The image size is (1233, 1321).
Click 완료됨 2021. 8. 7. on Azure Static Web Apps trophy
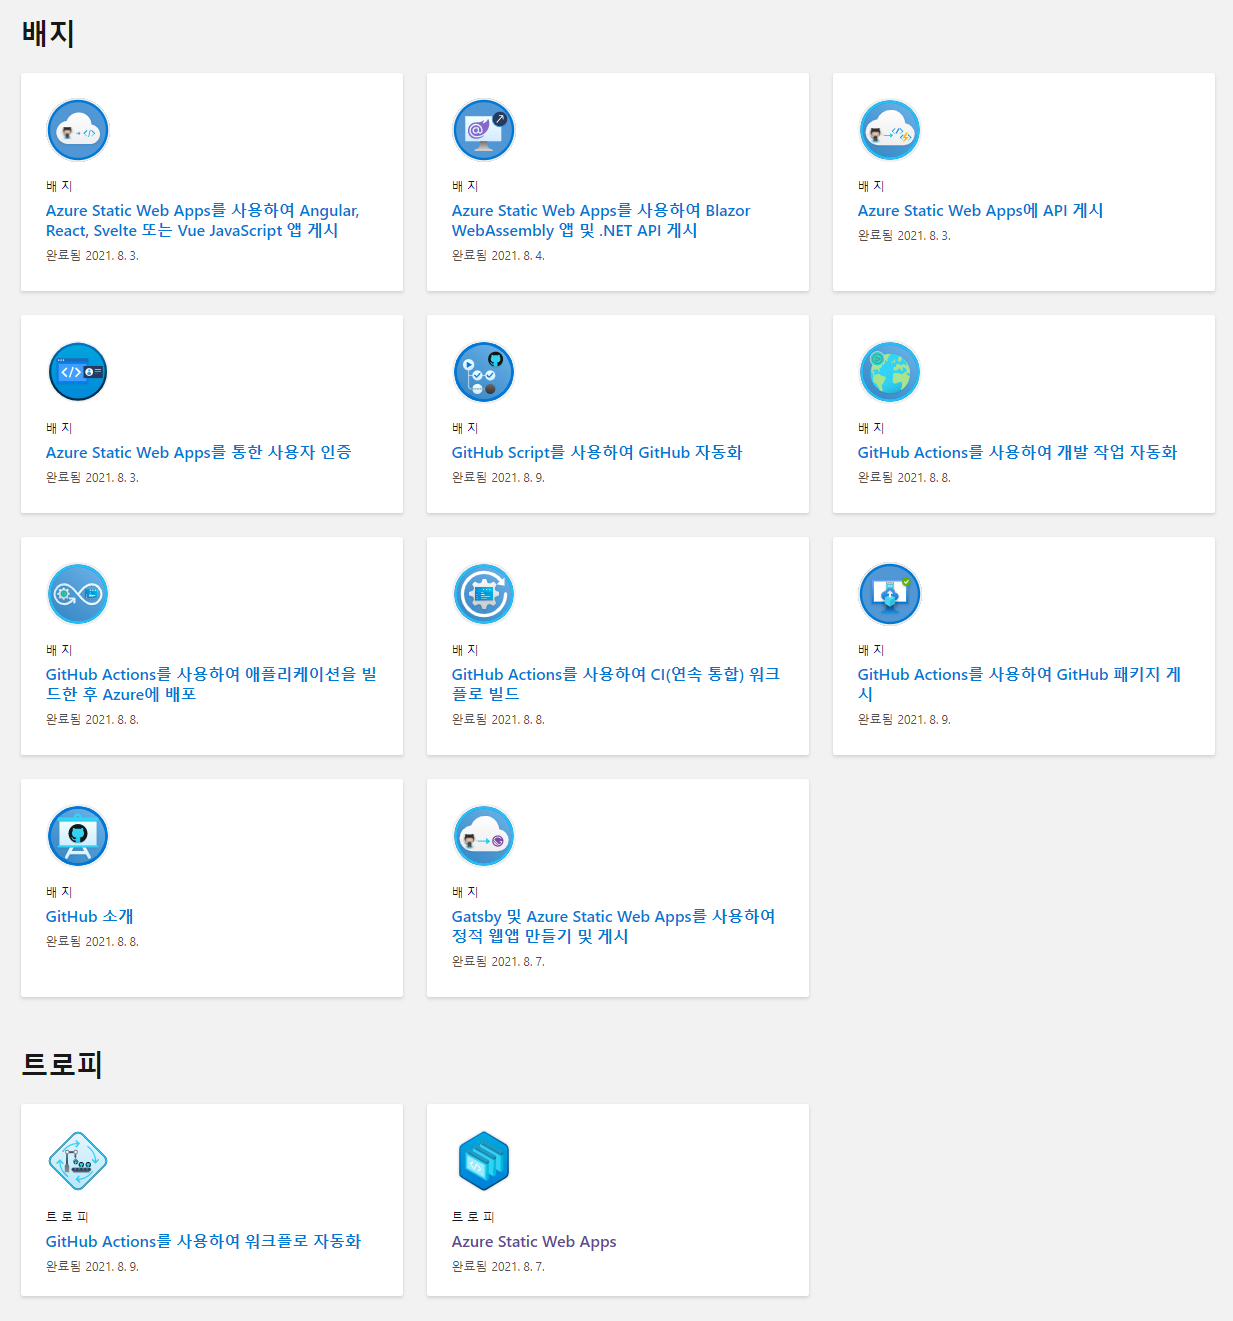coord(498,1266)
